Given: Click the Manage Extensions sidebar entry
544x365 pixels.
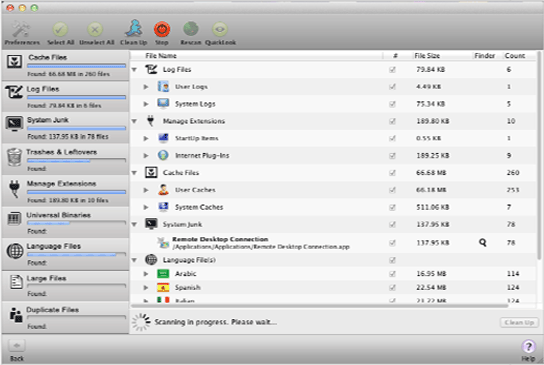Looking at the screenshot, I should coord(66,191).
